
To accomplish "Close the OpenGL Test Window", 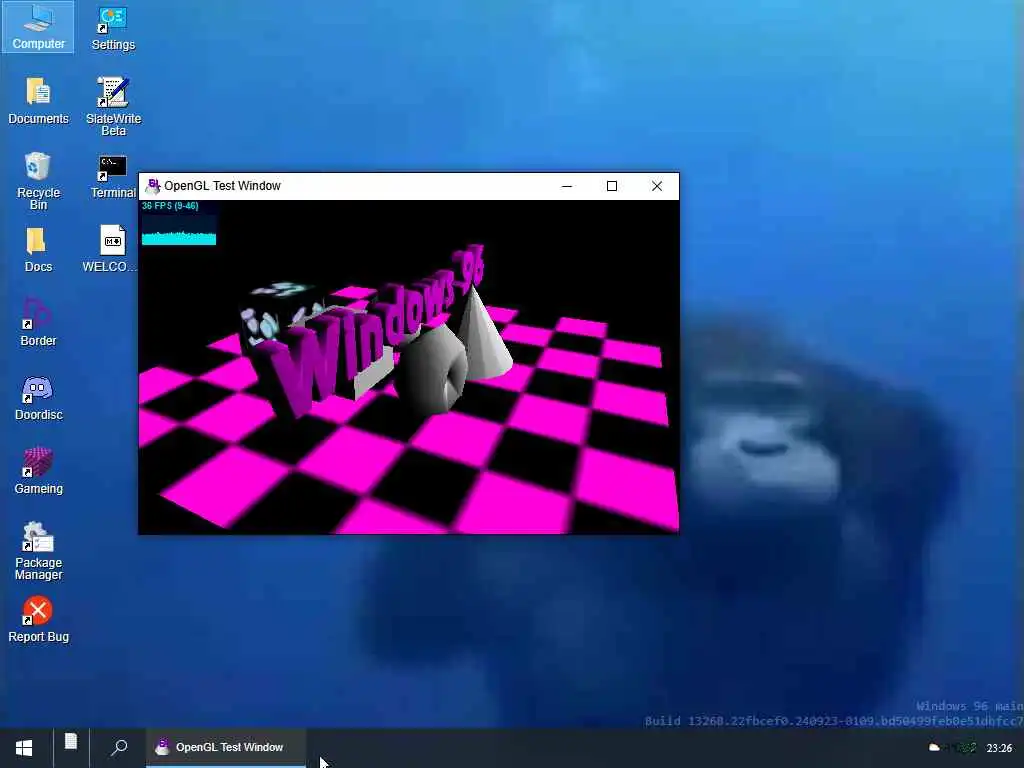I will pos(657,186).
